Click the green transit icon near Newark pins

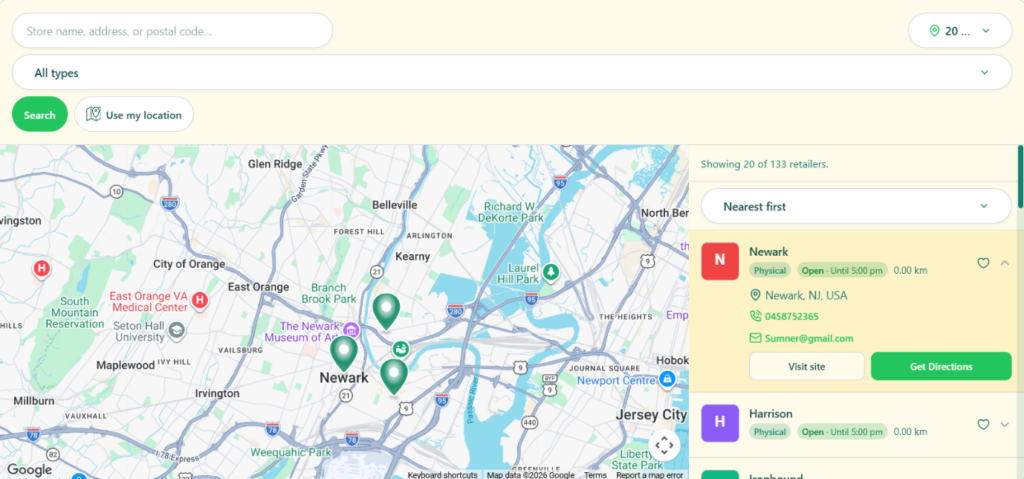pos(401,350)
